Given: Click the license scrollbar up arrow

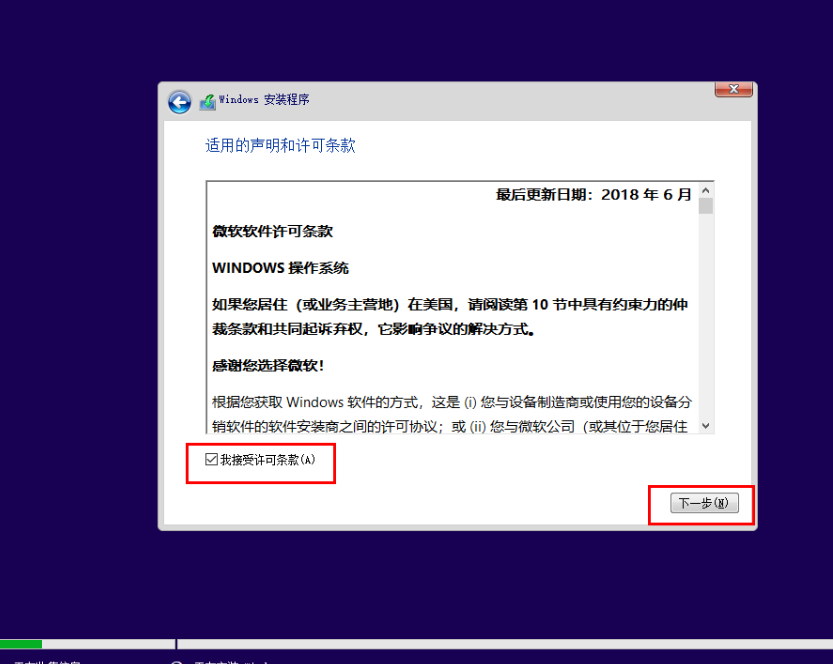Looking at the screenshot, I should click(706, 190).
